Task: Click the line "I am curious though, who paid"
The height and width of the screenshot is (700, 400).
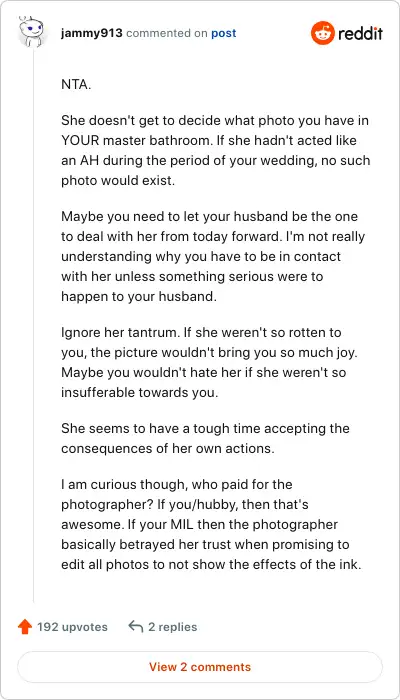Action: click(x=177, y=484)
